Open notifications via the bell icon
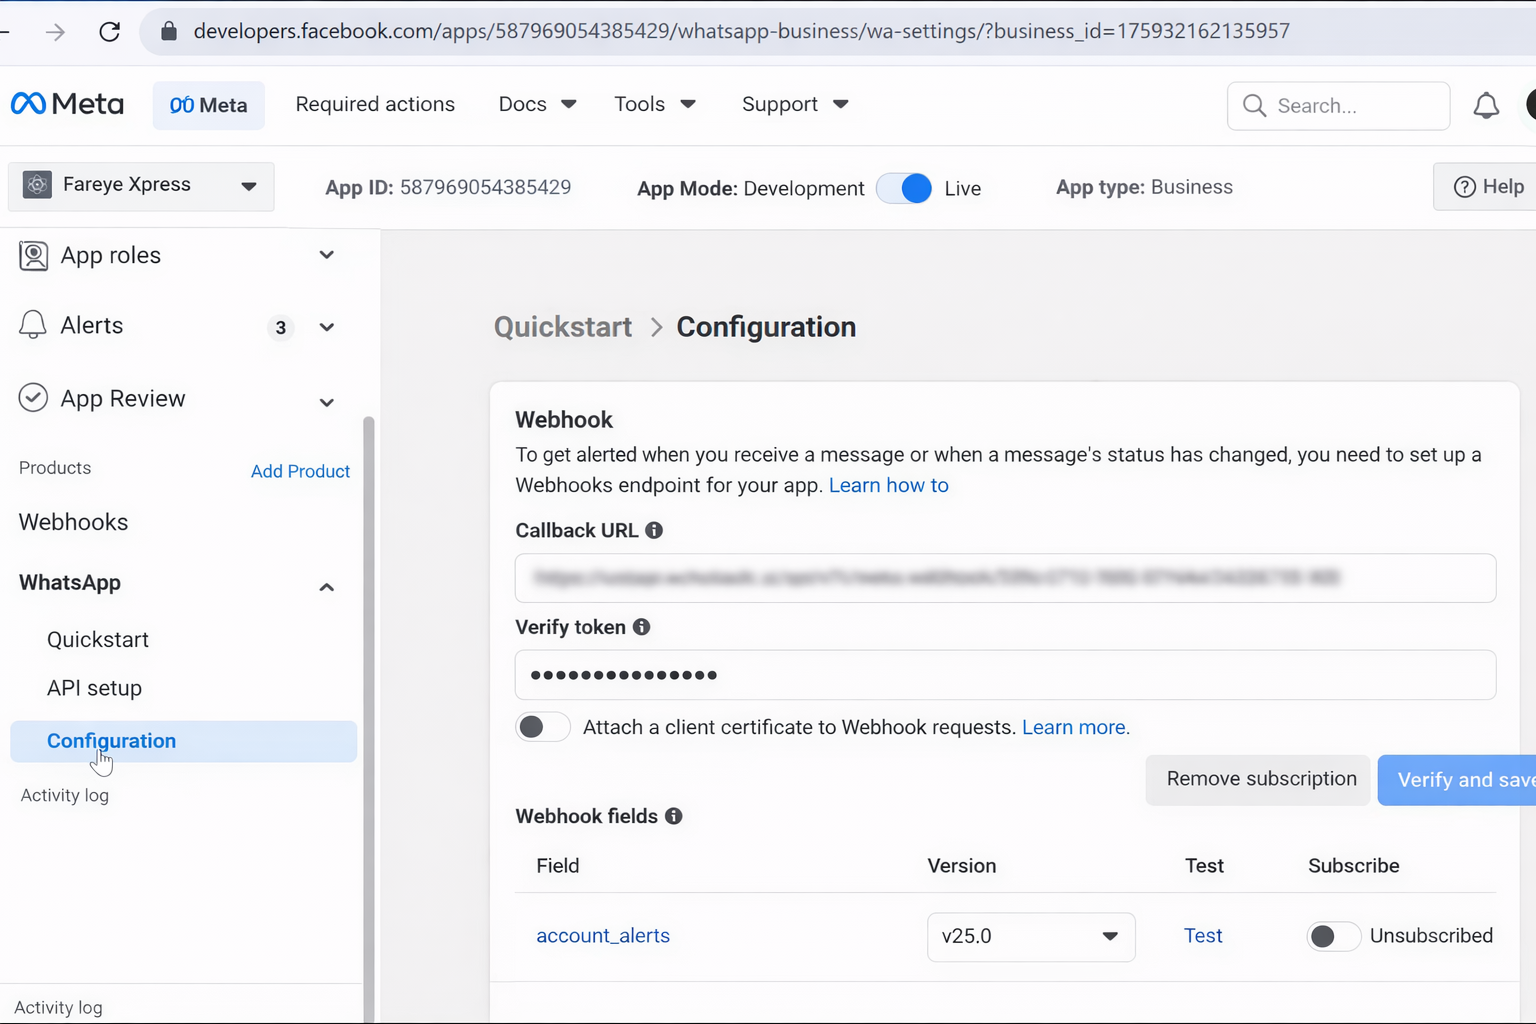Image resolution: width=1536 pixels, height=1024 pixels. click(x=1486, y=104)
